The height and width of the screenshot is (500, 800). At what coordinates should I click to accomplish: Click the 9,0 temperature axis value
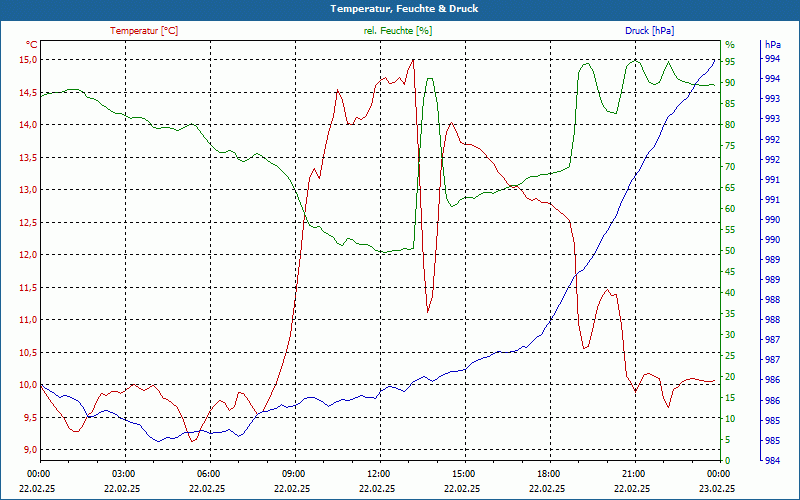point(31,449)
